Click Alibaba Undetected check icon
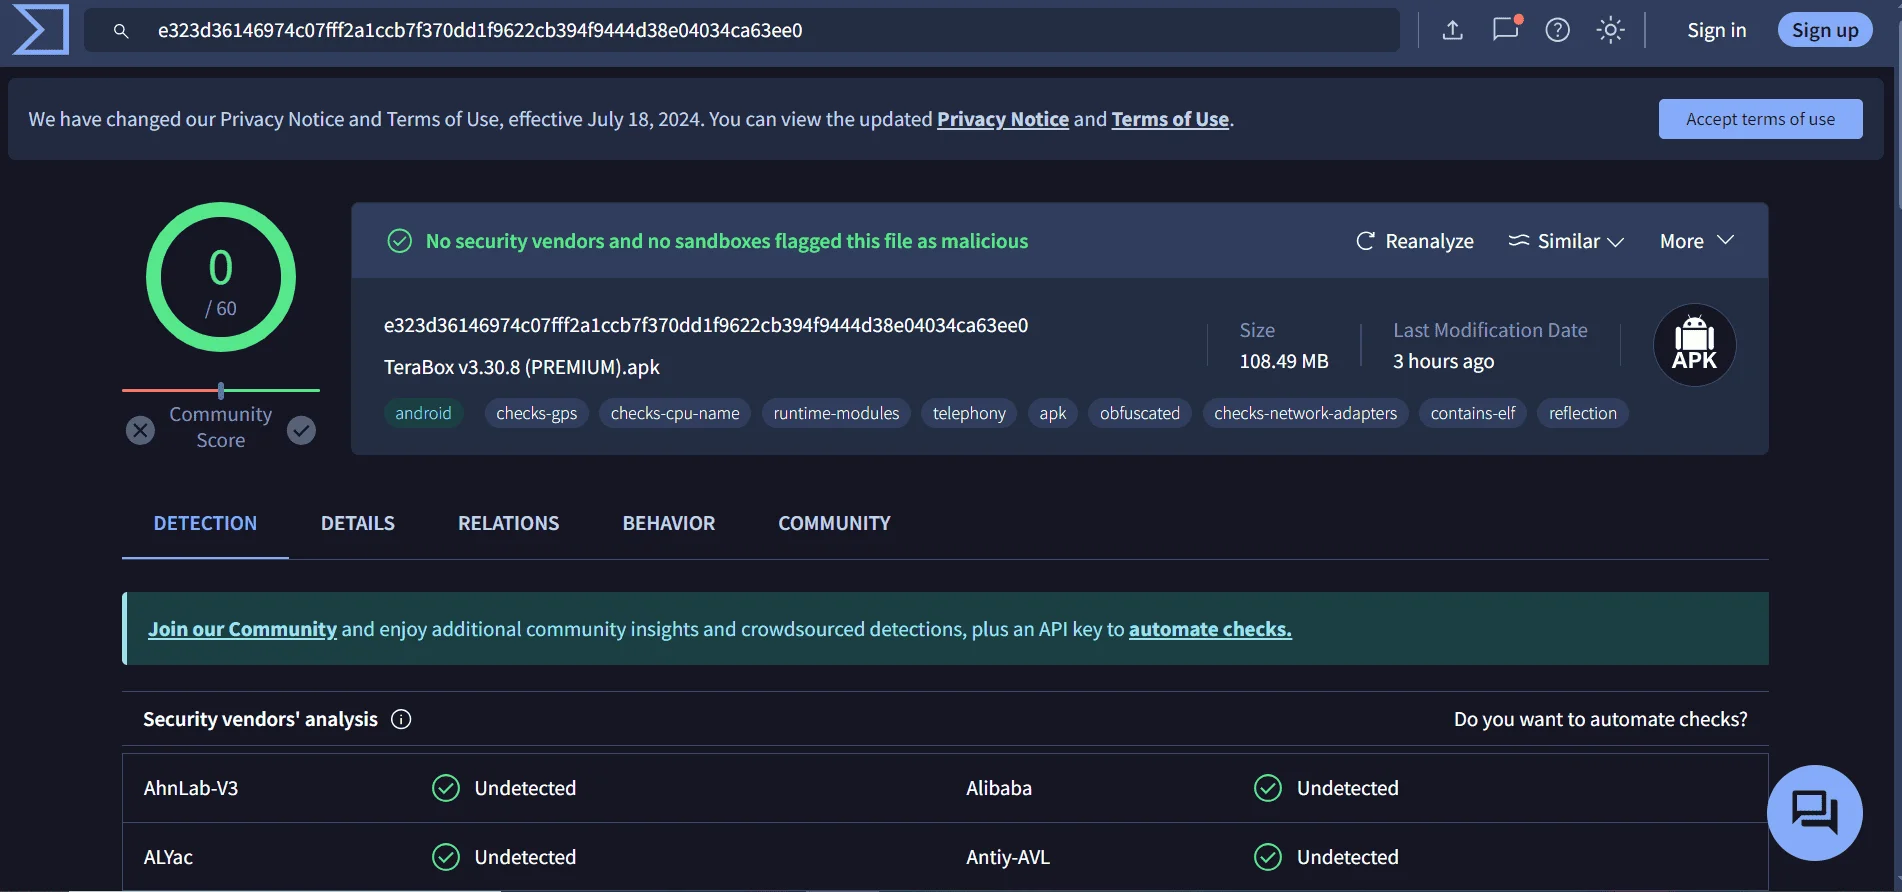1902x892 pixels. (1268, 788)
